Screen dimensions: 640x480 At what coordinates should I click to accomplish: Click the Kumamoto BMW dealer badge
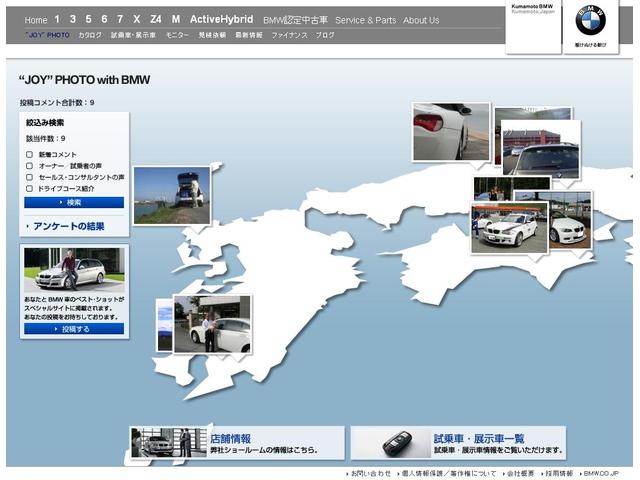(x=533, y=27)
